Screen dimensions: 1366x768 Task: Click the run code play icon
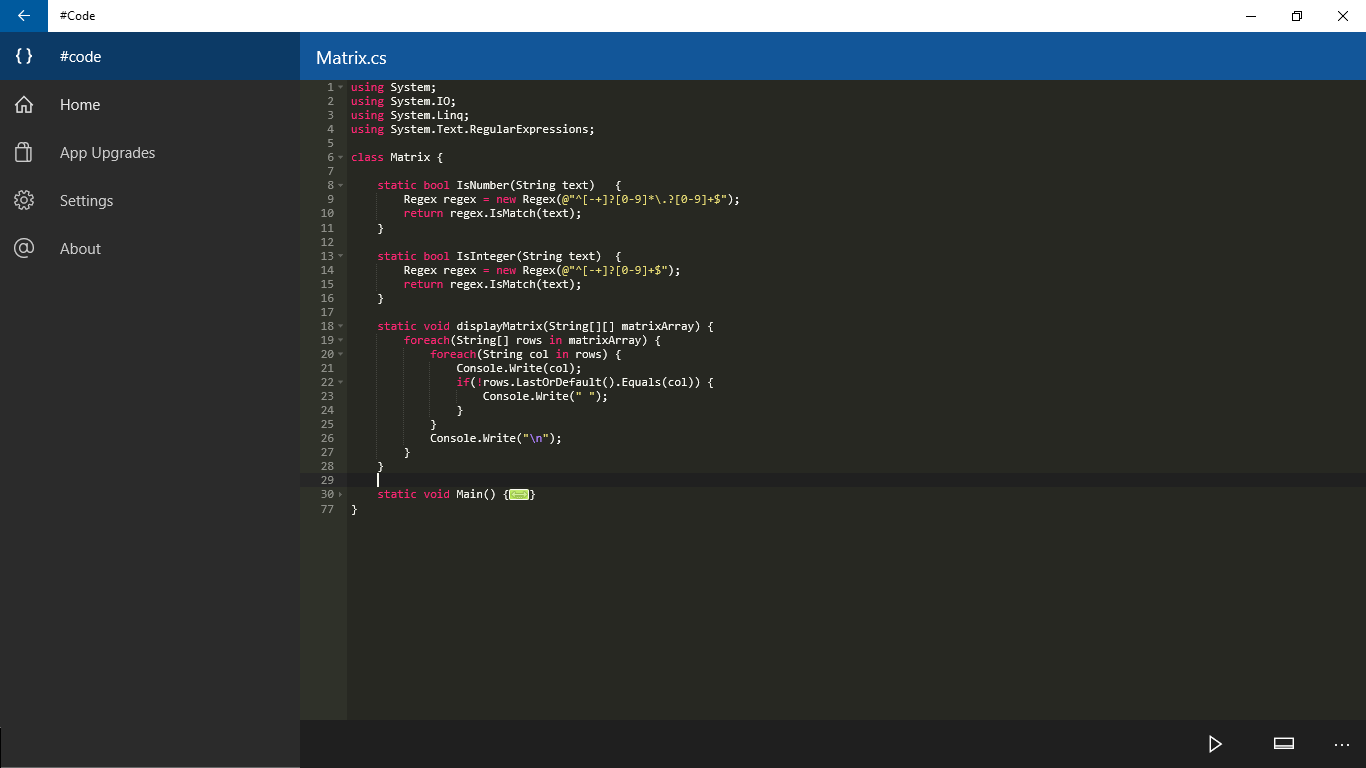1214,744
